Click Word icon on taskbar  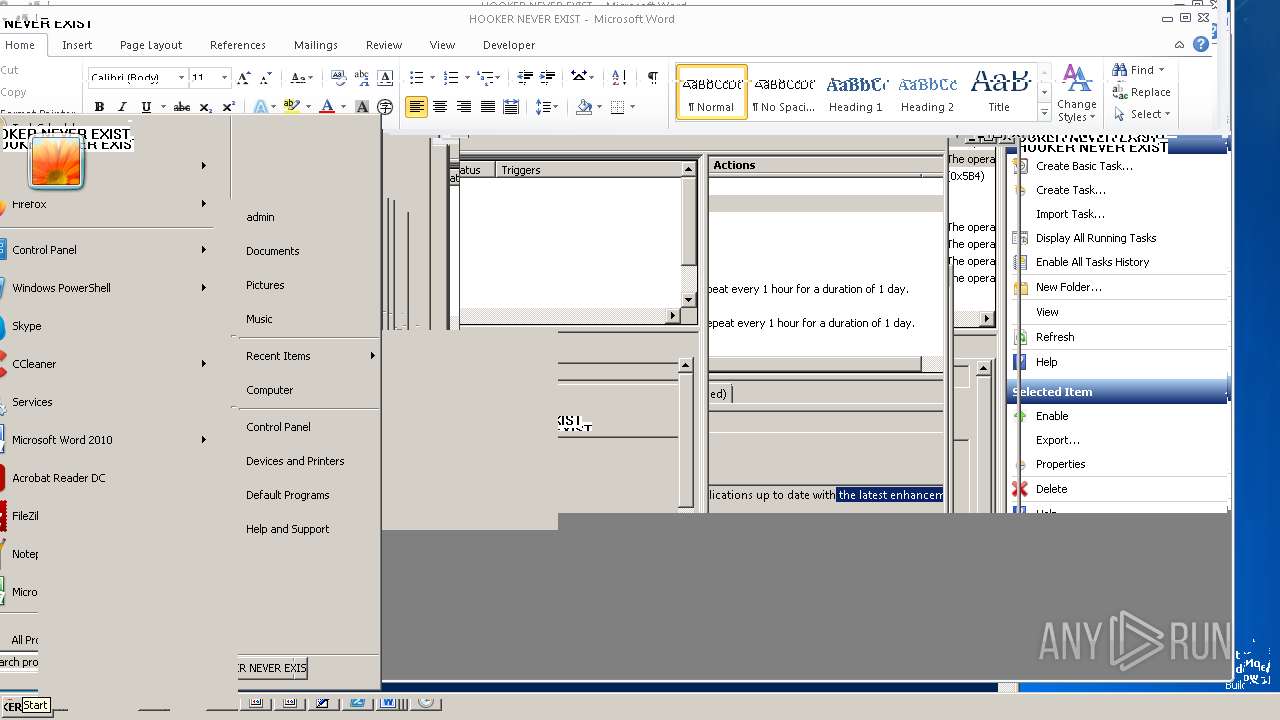[388, 703]
